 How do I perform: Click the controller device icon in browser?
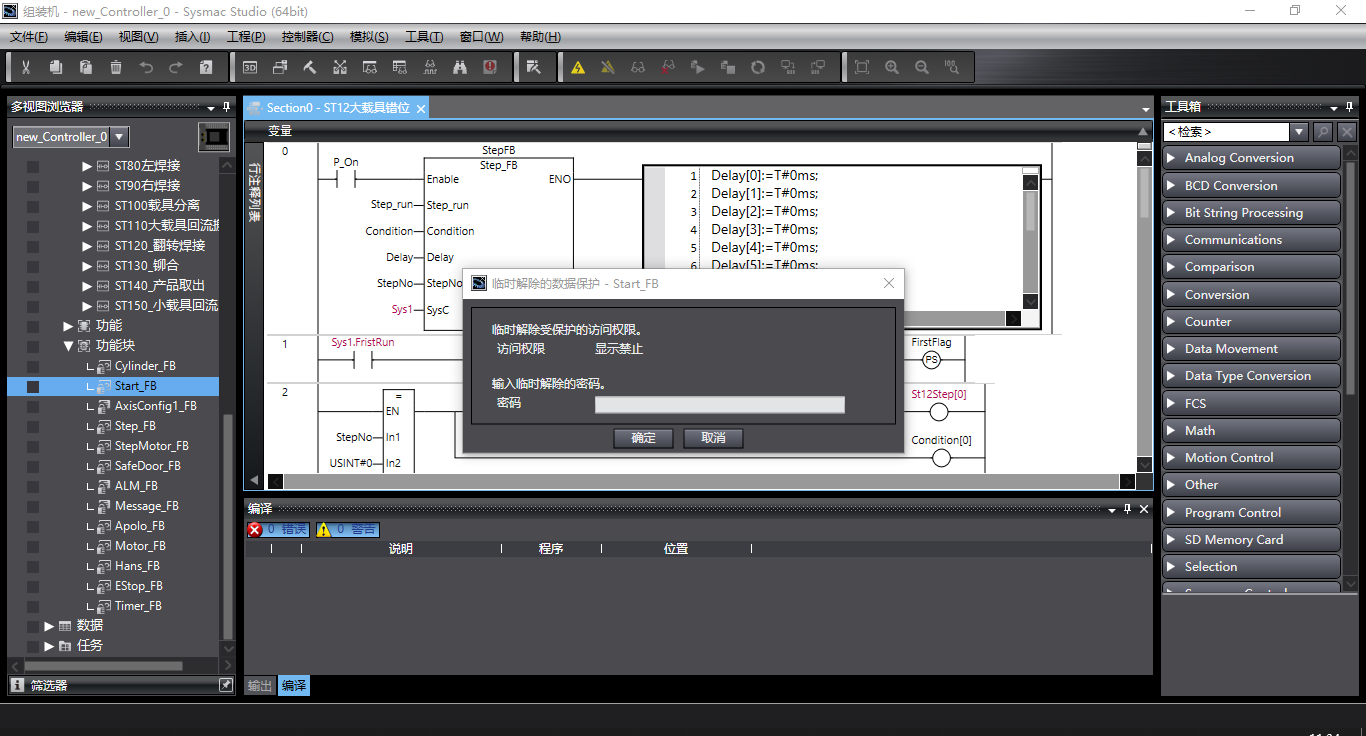[x=214, y=137]
